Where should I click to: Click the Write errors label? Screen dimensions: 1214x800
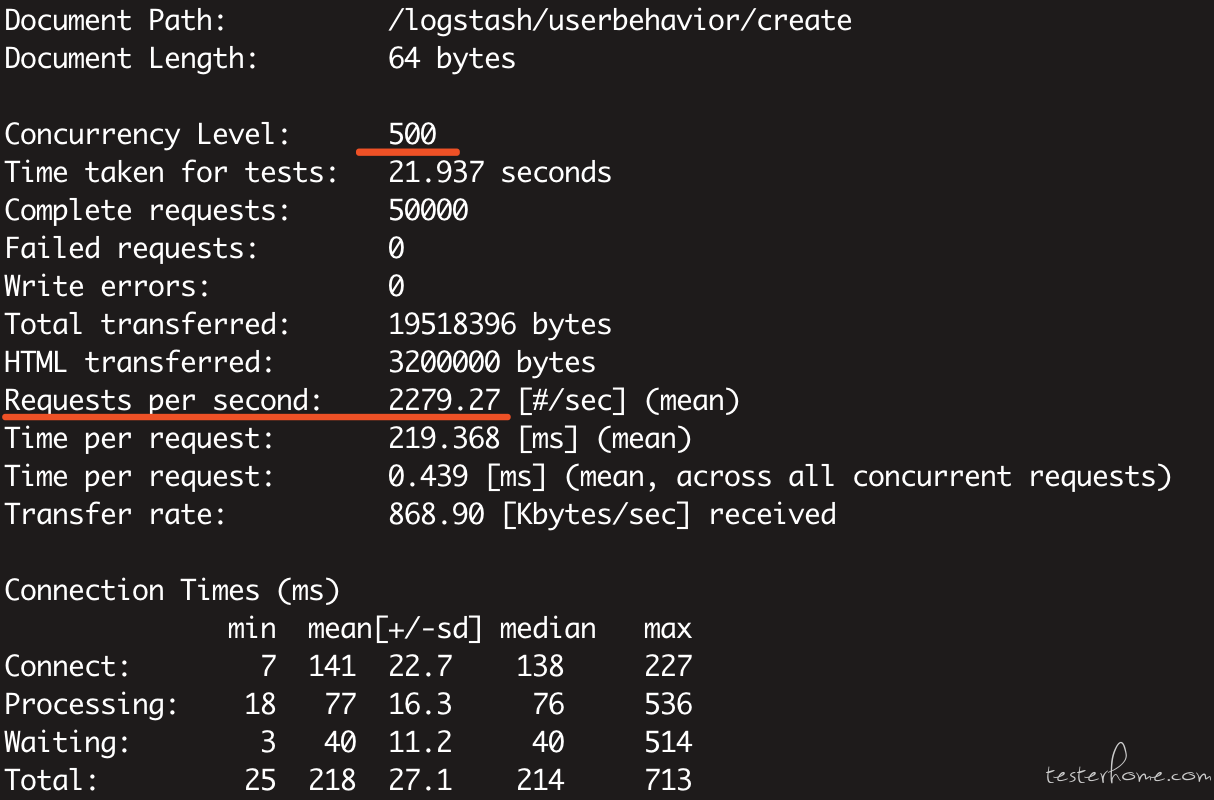pyautogui.click(x=107, y=286)
